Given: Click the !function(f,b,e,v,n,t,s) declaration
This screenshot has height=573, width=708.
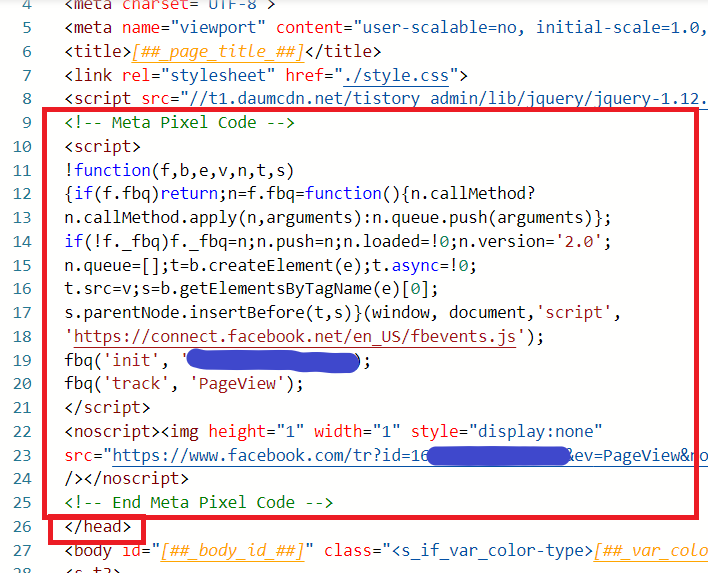Looking at the screenshot, I should (179, 170).
